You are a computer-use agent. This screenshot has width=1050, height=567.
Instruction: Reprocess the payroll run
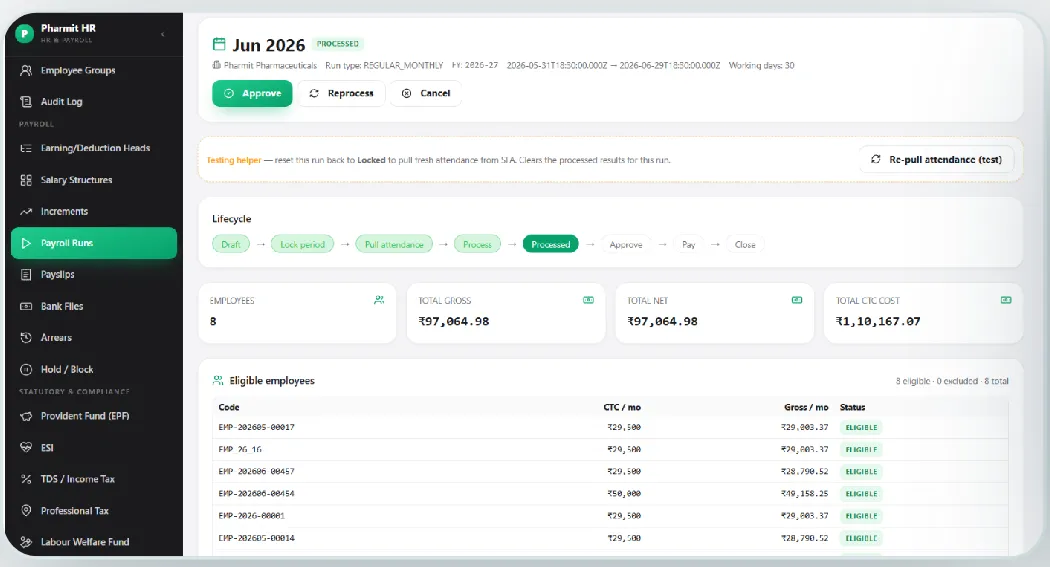342,94
